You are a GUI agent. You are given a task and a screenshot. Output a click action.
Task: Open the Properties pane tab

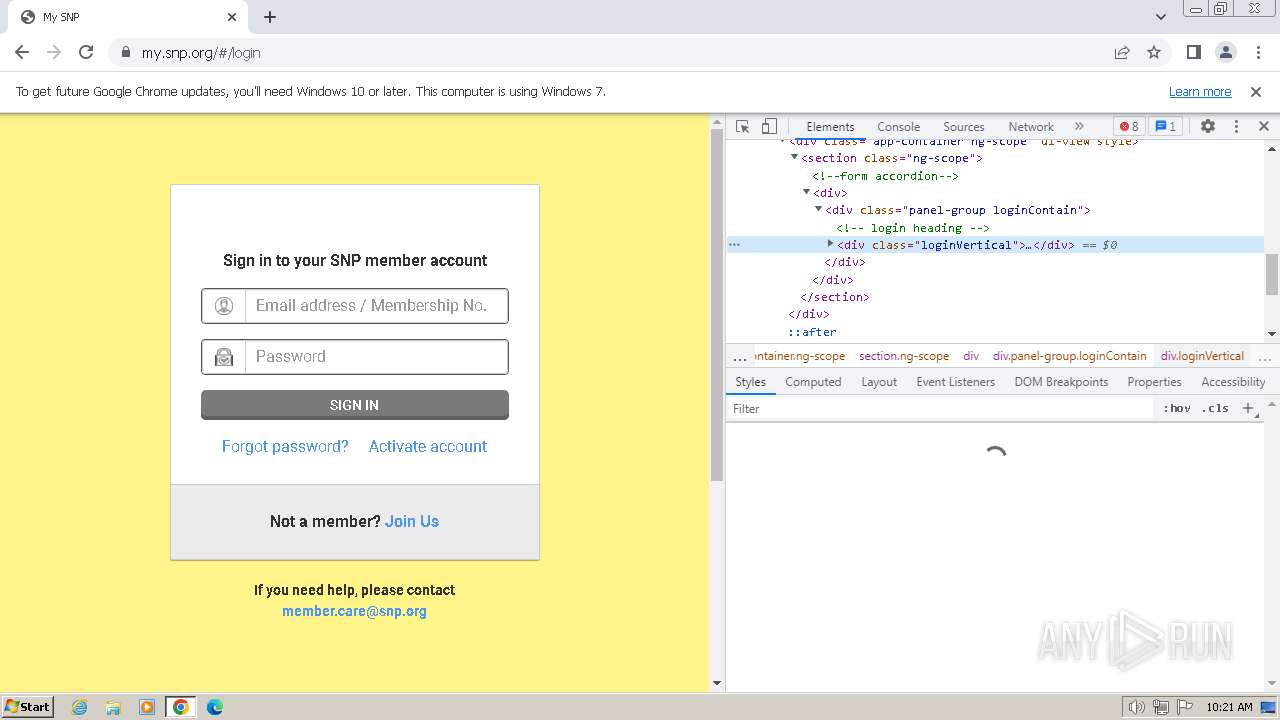1154,382
